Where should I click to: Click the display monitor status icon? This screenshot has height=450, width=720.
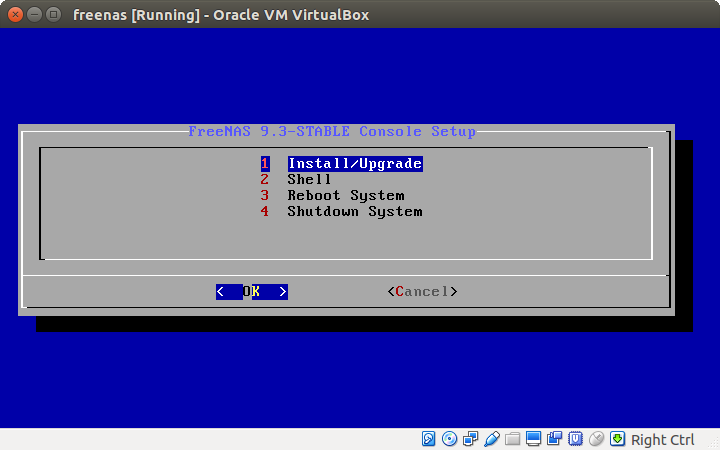click(x=533, y=439)
